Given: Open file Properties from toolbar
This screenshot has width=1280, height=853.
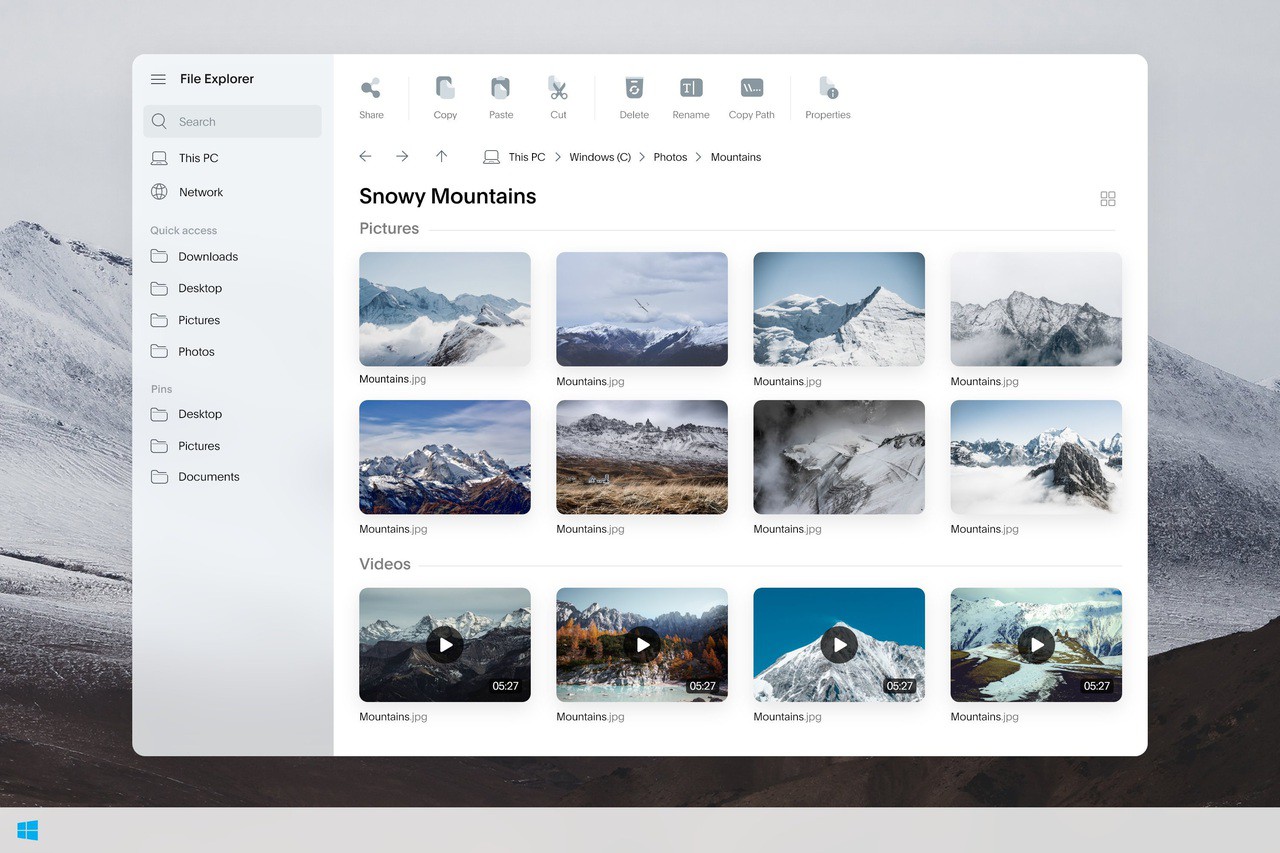Looking at the screenshot, I should [828, 89].
